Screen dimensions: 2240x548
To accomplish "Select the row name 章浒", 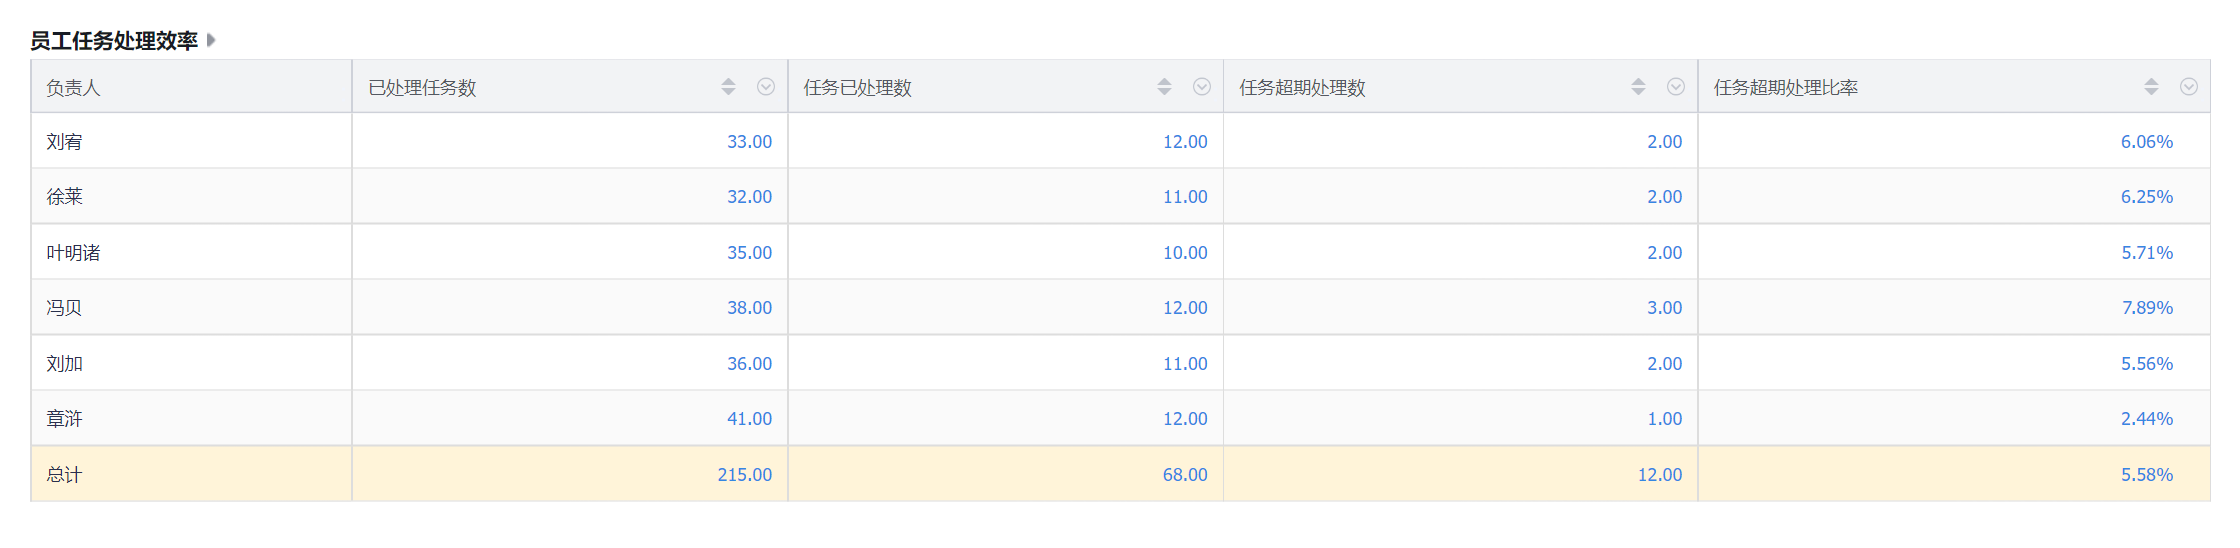I will click(x=64, y=419).
